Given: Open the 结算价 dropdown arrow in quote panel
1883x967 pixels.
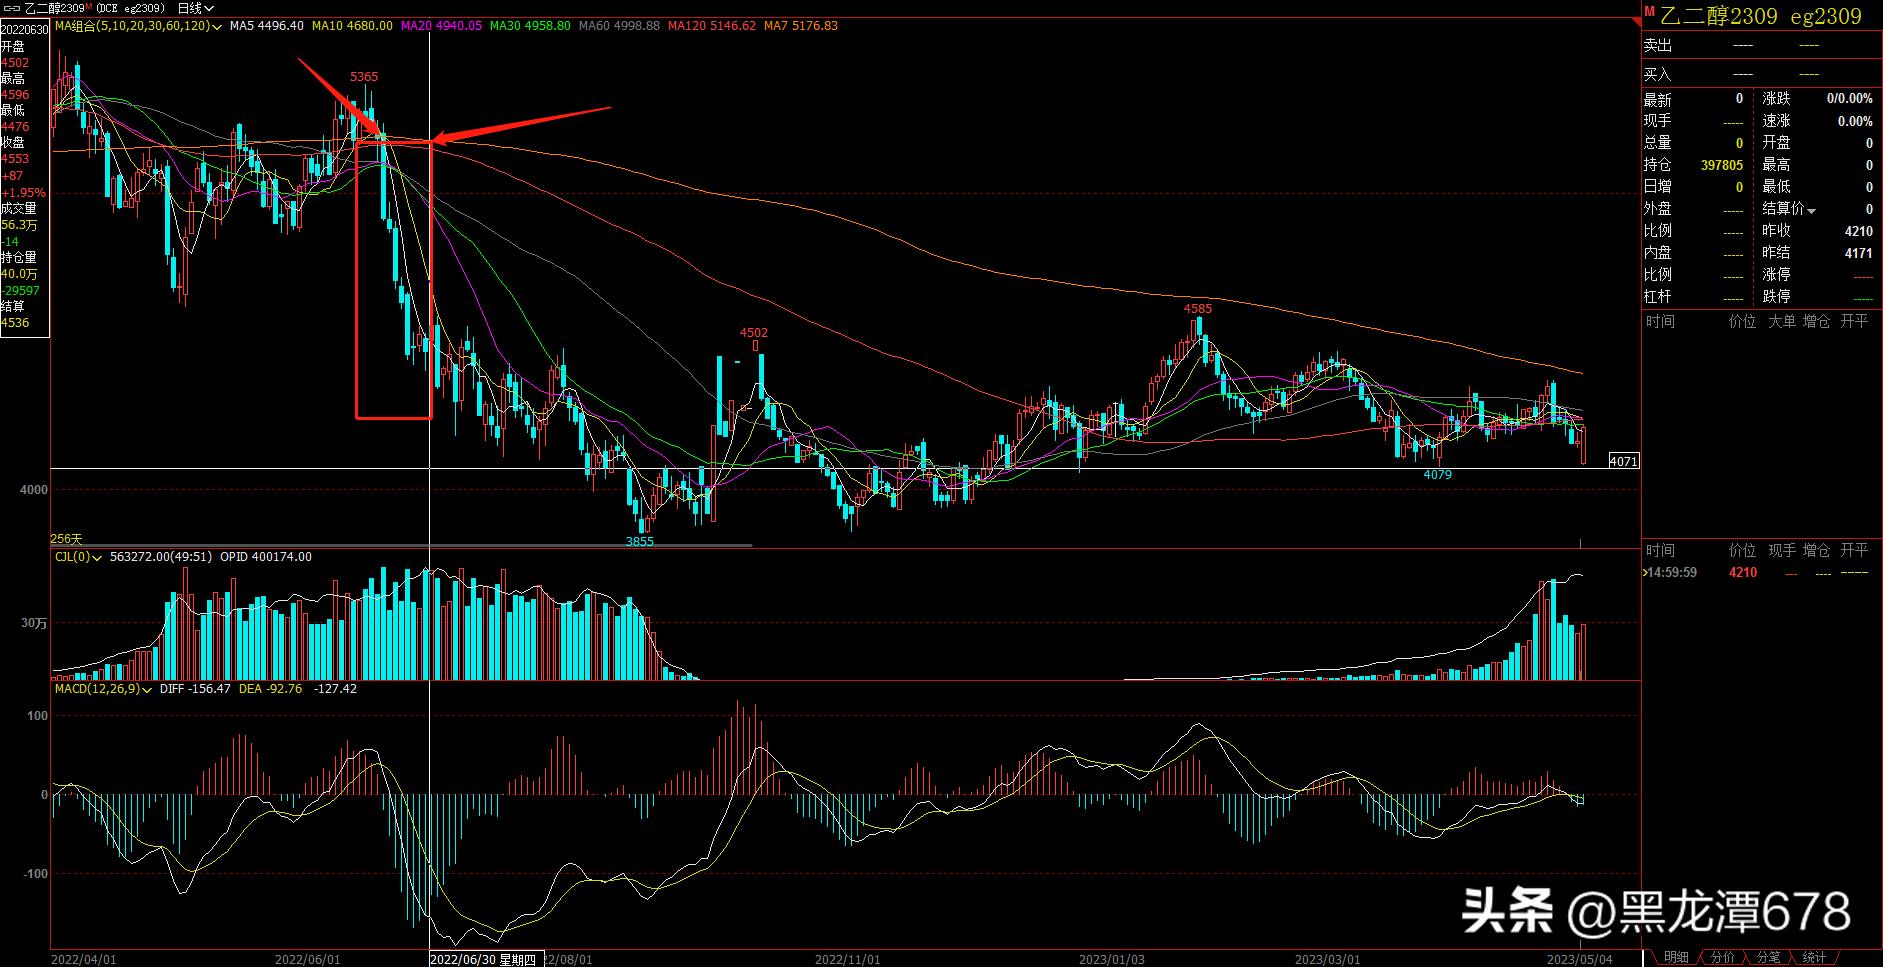Looking at the screenshot, I should [x=1811, y=210].
